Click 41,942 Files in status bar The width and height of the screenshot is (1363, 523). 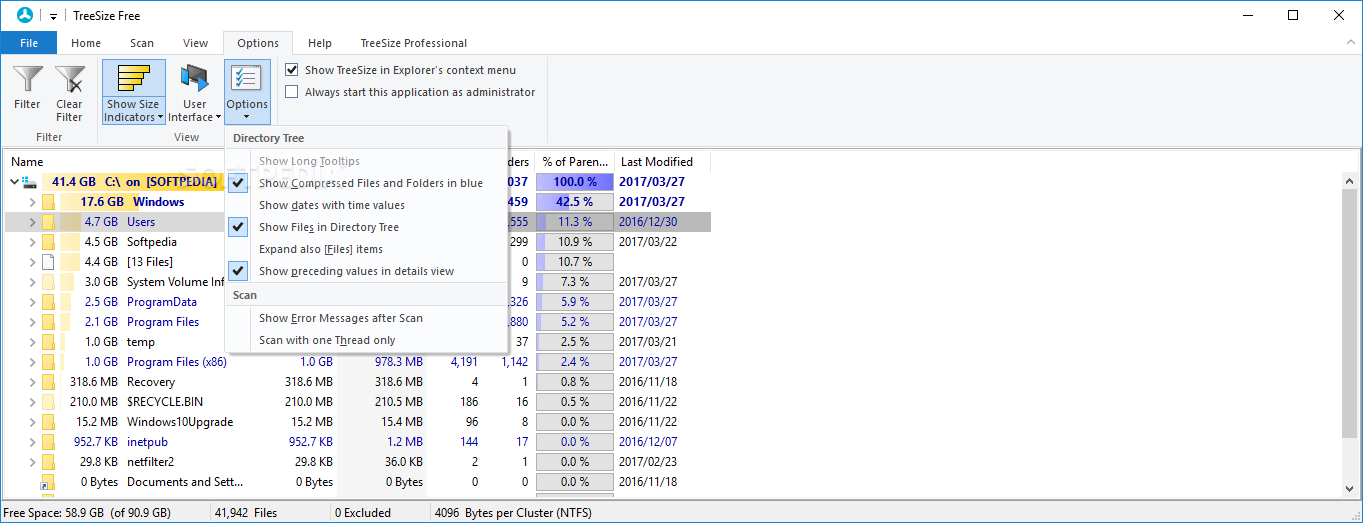point(247,512)
